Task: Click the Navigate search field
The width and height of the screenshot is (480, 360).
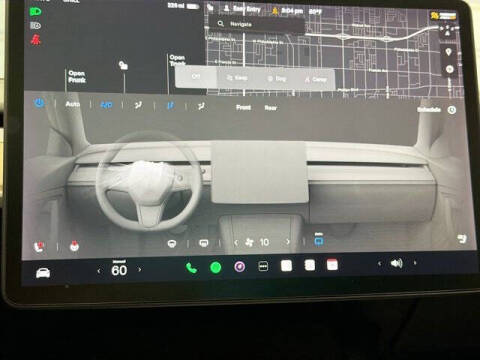Action: coord(257,24)
